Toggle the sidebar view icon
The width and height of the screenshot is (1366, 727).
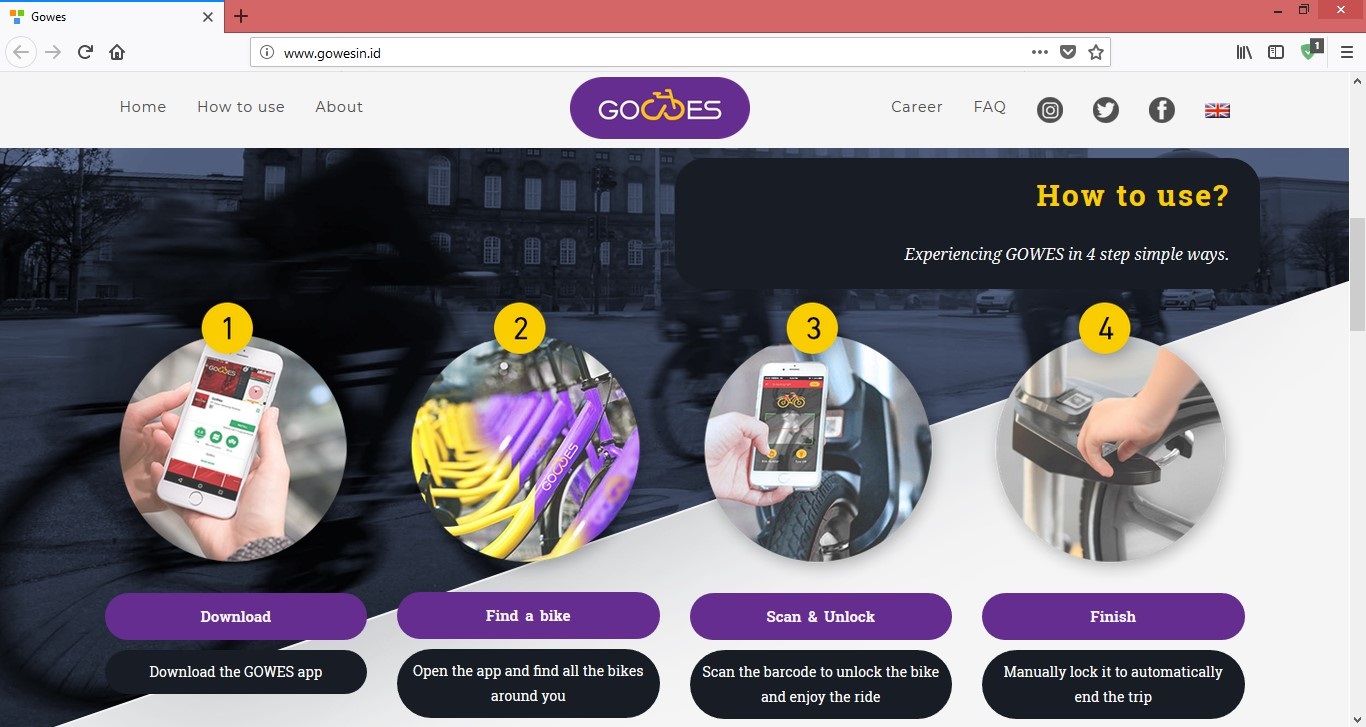point(1276,52)
